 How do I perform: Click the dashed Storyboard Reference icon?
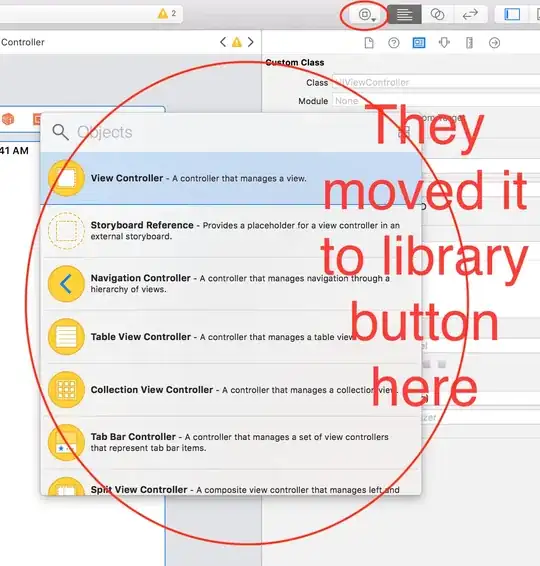click(x=66, y=231)
